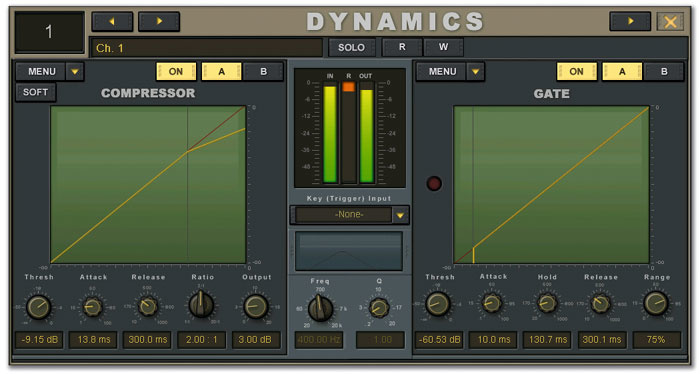Click the 1.00 Q value field
The height and width of the screenshot is (374, 700).
pyautogui.click(x=380, y=340)
